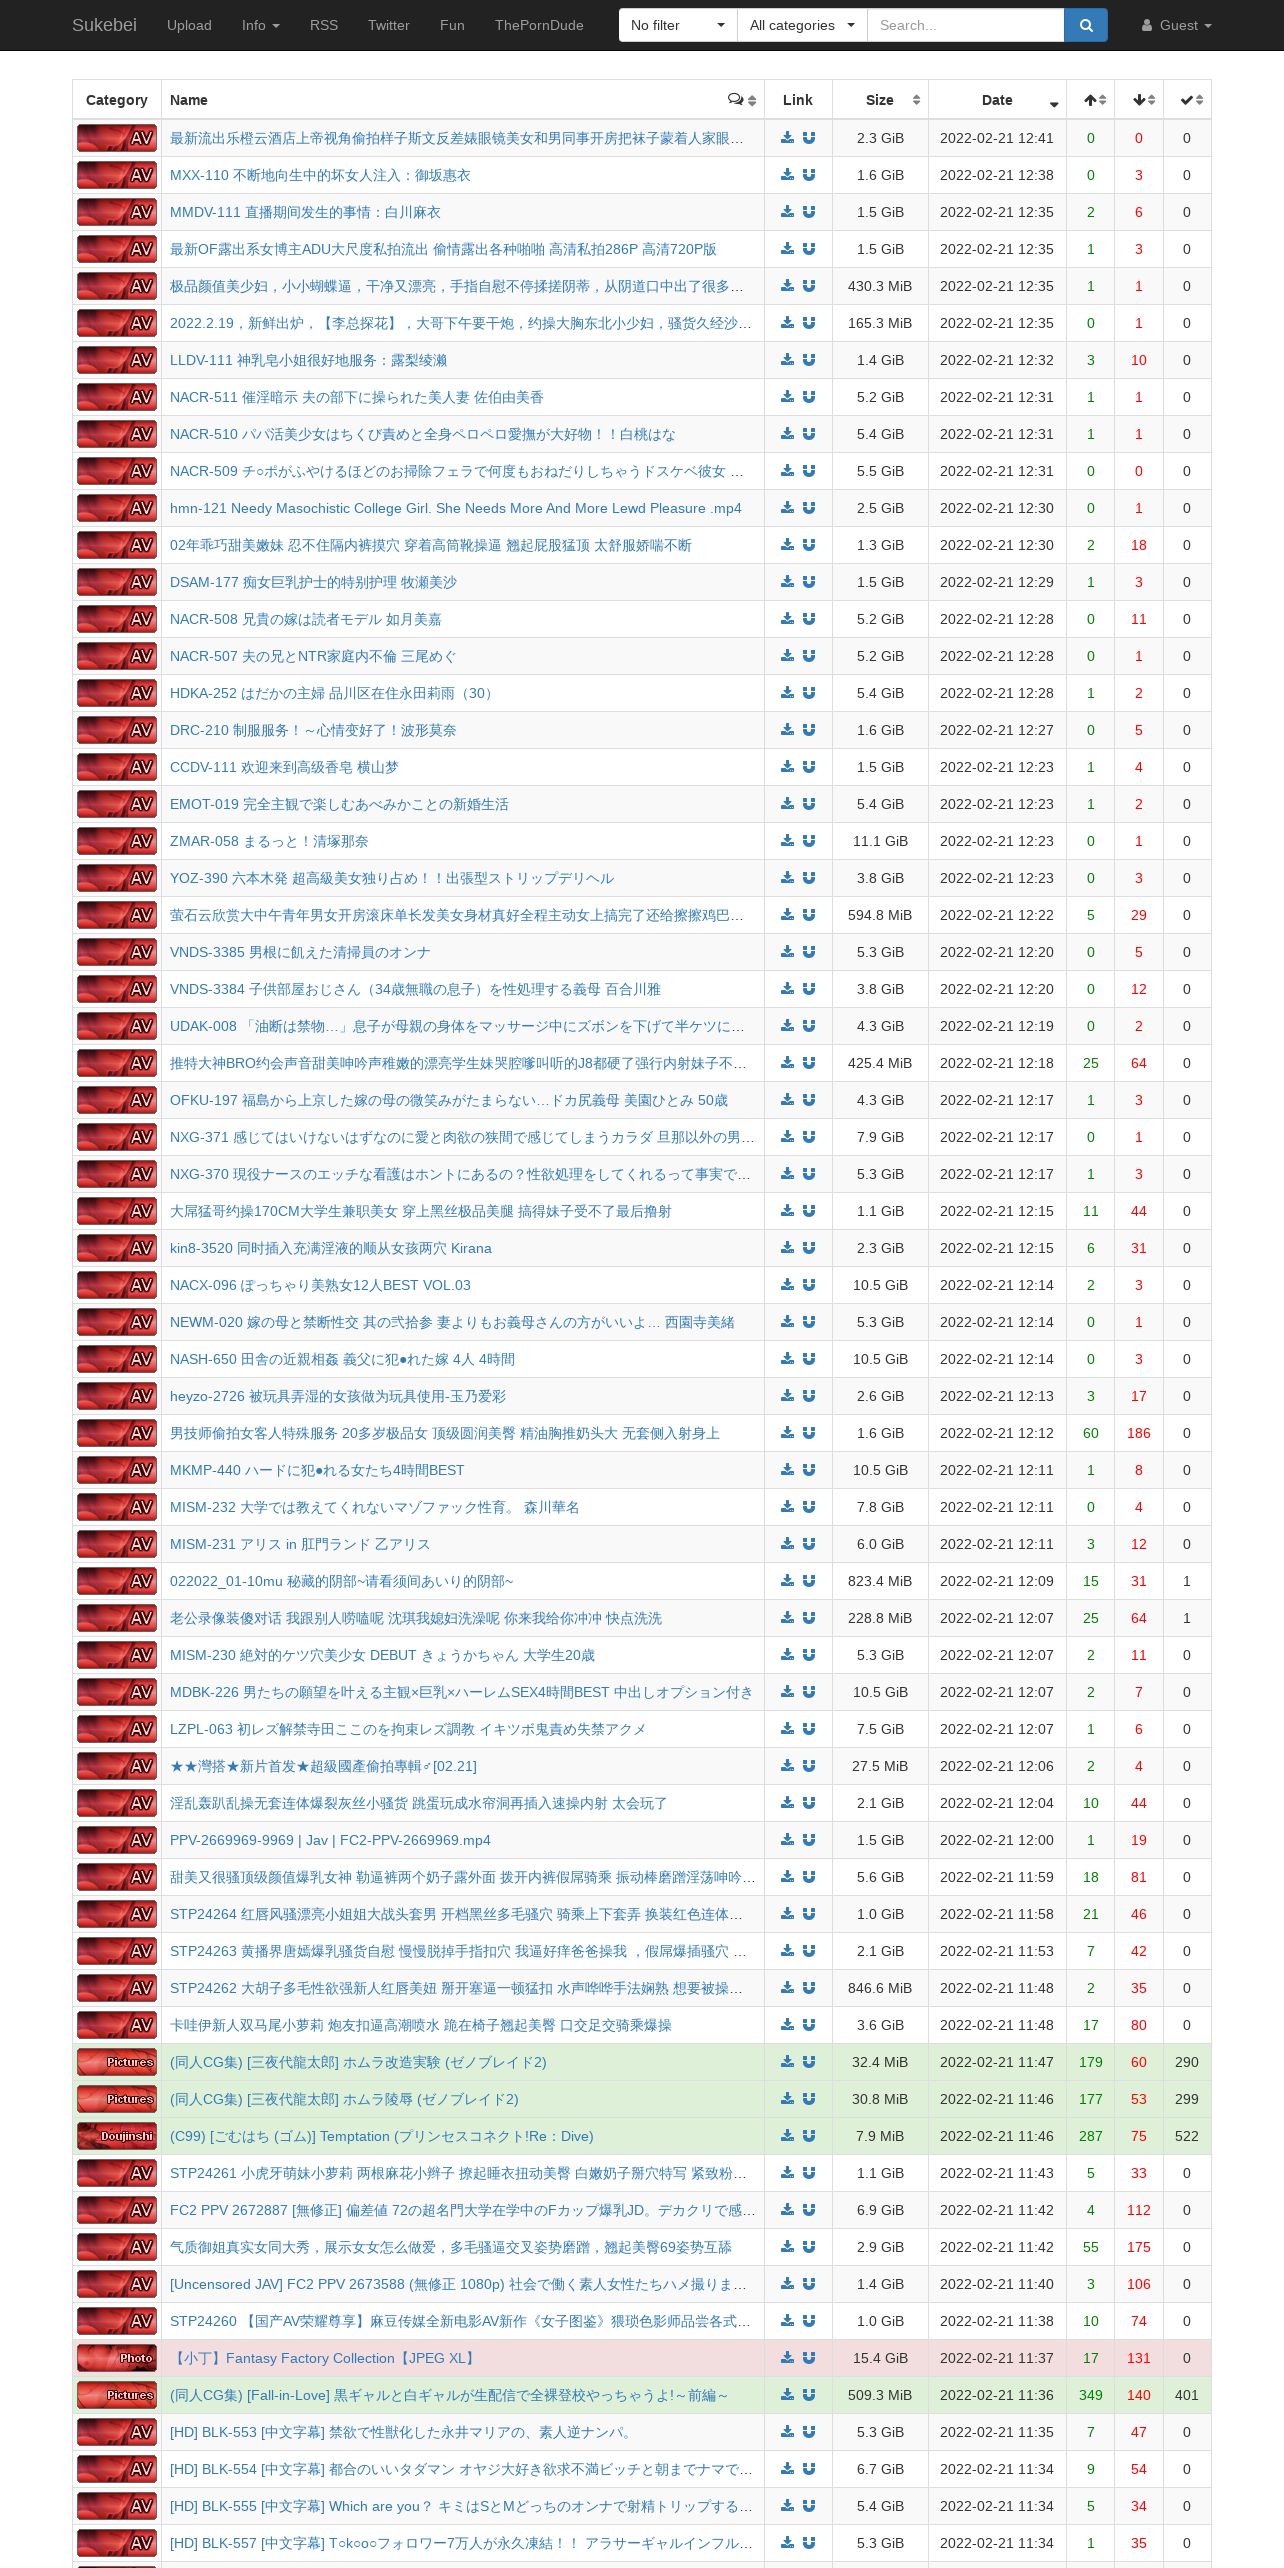1284x2568 pixels.
Task: Open ZMAR-058 torrent title link
Action: (269, 841)
